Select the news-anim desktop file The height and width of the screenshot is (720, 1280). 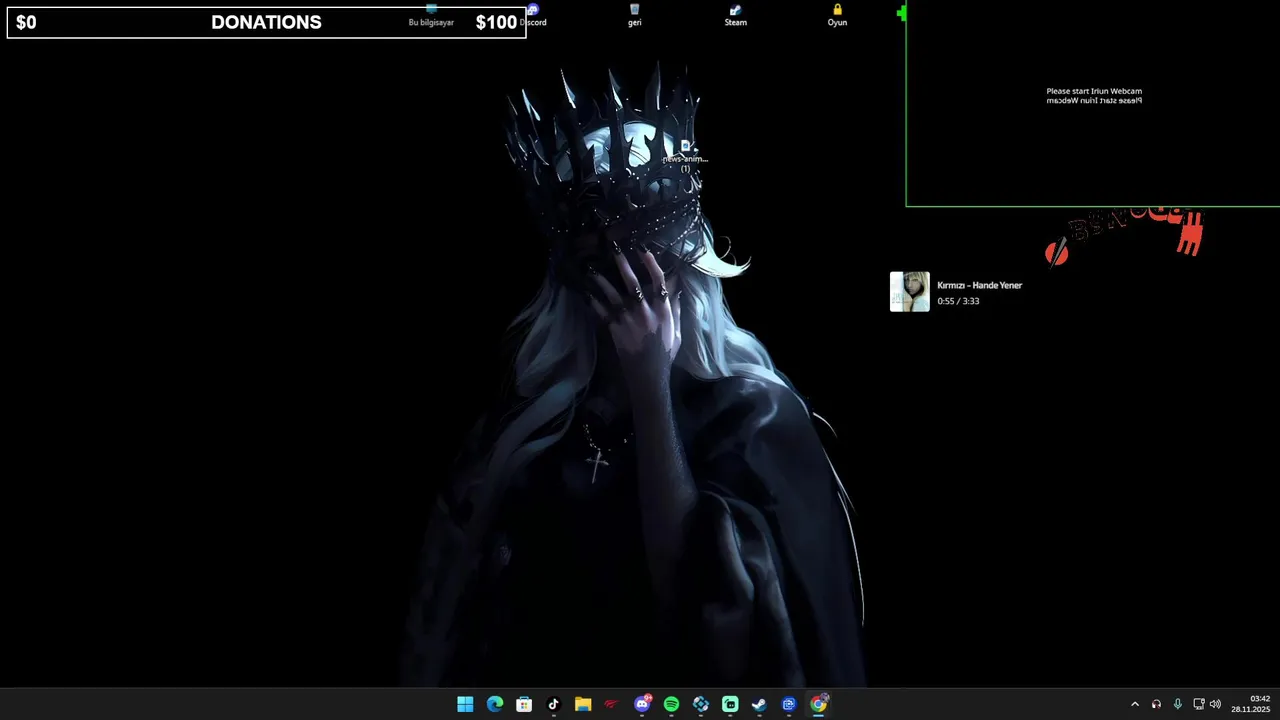(685, 157)
